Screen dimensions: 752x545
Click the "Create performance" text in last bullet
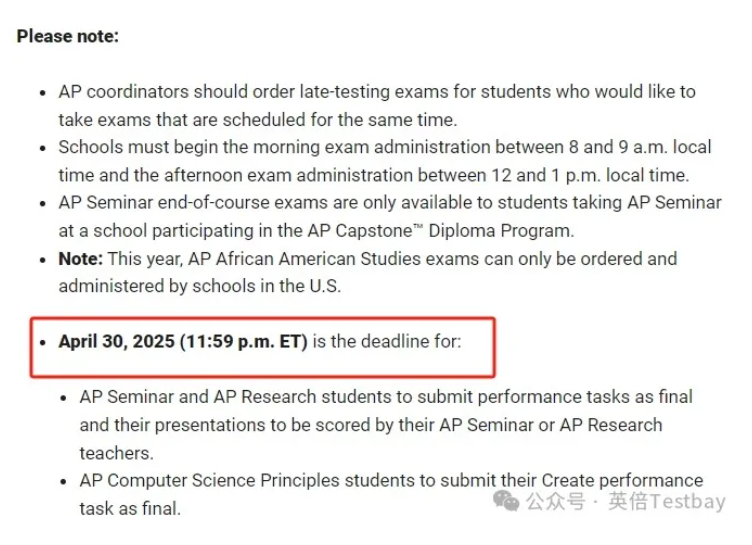(x=622, y=481)
